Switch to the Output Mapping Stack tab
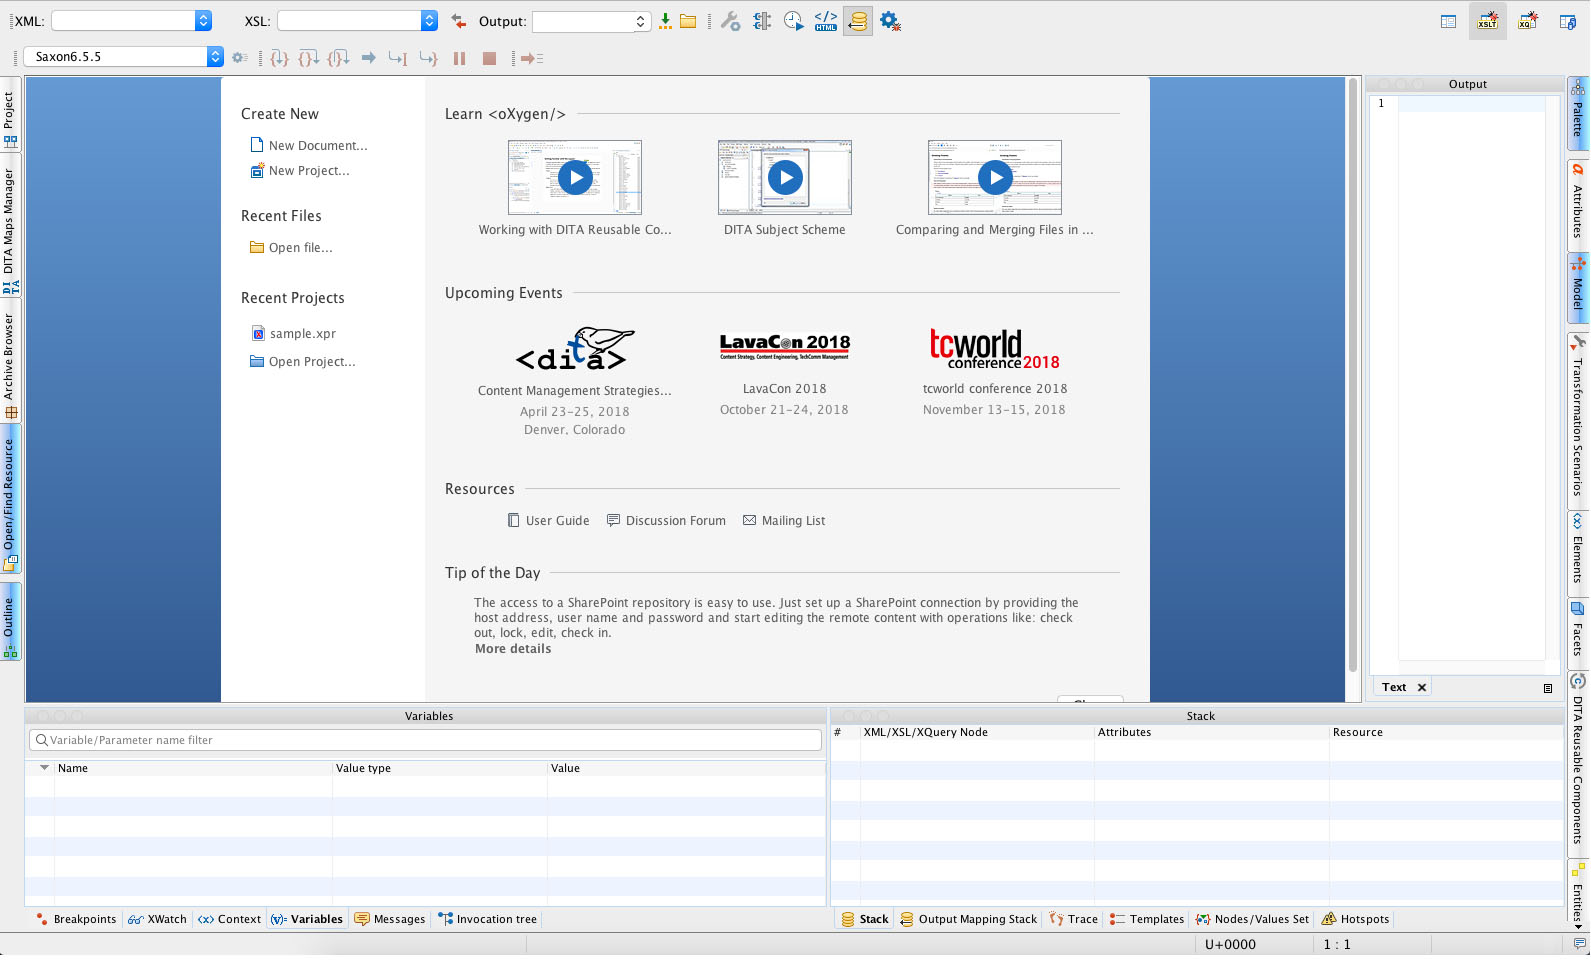This screenshot has width=1591, height=976. (968, 920)
